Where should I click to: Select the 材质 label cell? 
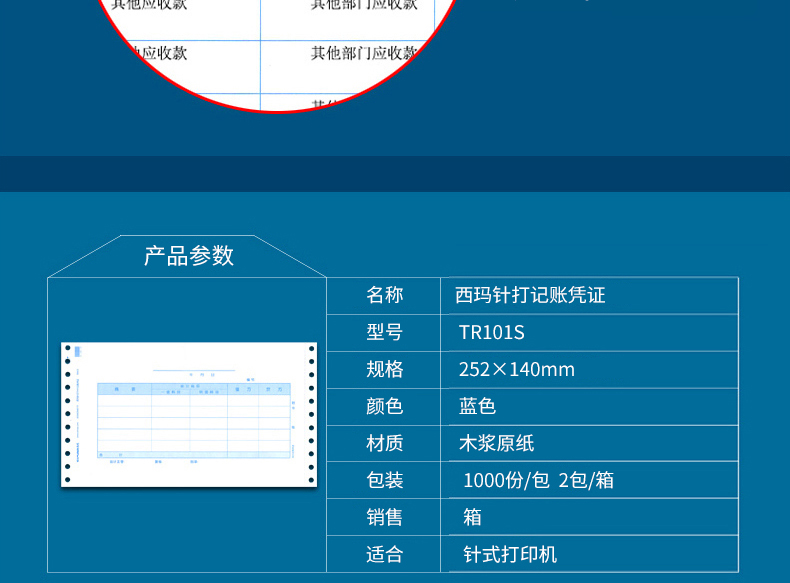384,443
